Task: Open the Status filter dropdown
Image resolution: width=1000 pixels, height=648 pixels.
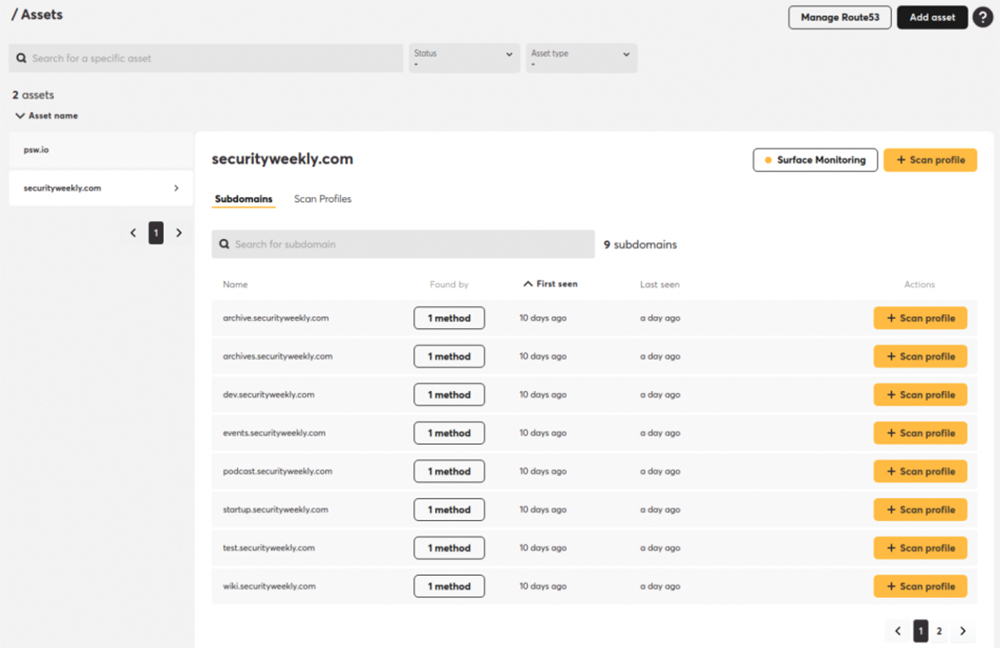Action: pyautogui.click(x=464, y=58)
